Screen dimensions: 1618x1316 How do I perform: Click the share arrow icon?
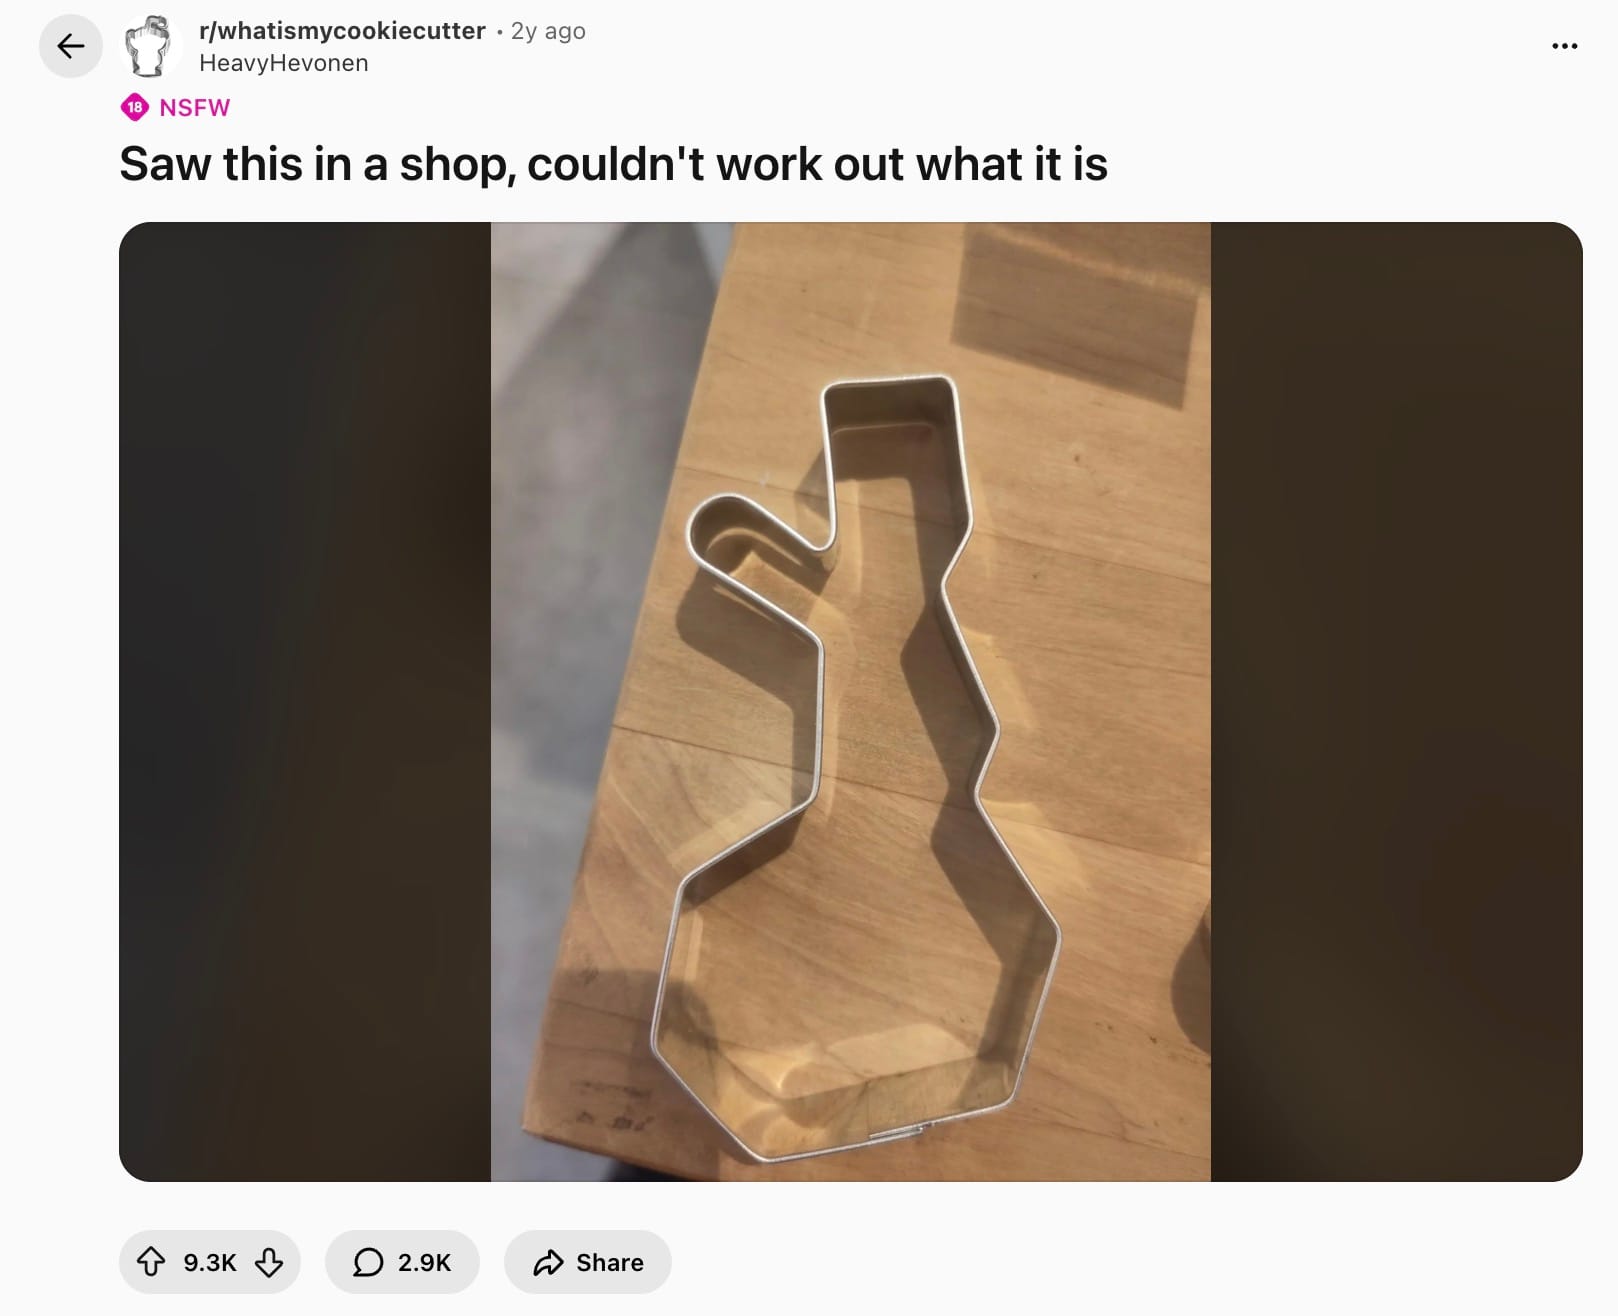coord(548,1262)
